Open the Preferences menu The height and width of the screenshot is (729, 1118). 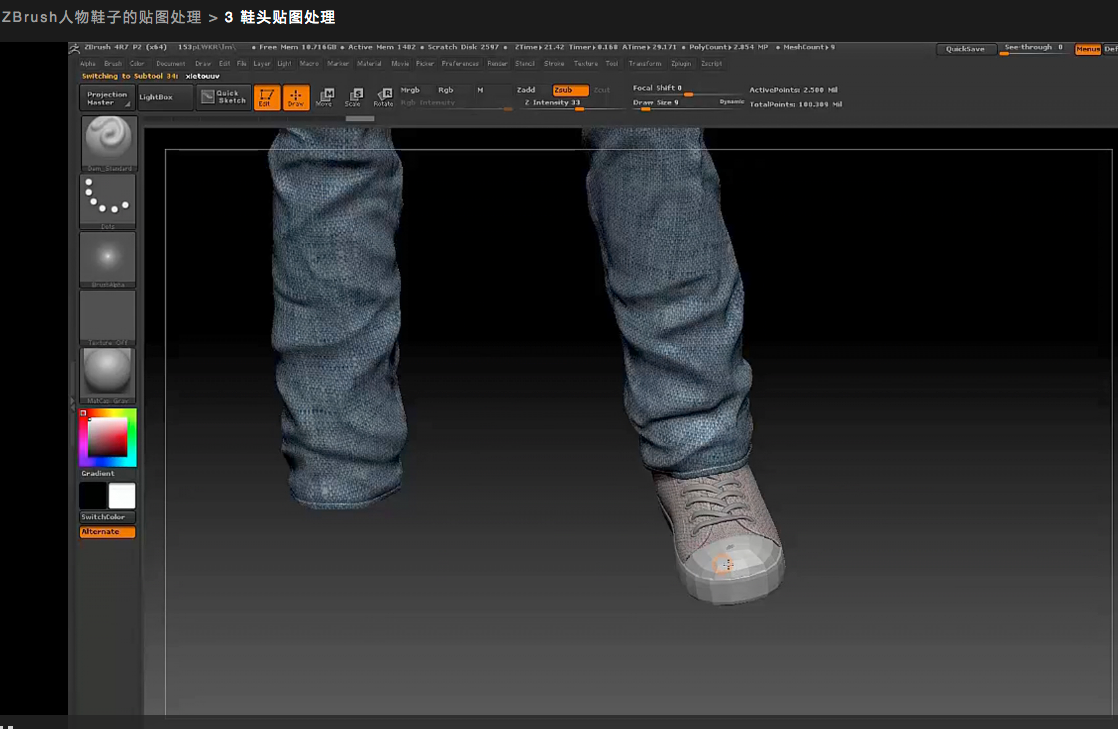[460, 63]
